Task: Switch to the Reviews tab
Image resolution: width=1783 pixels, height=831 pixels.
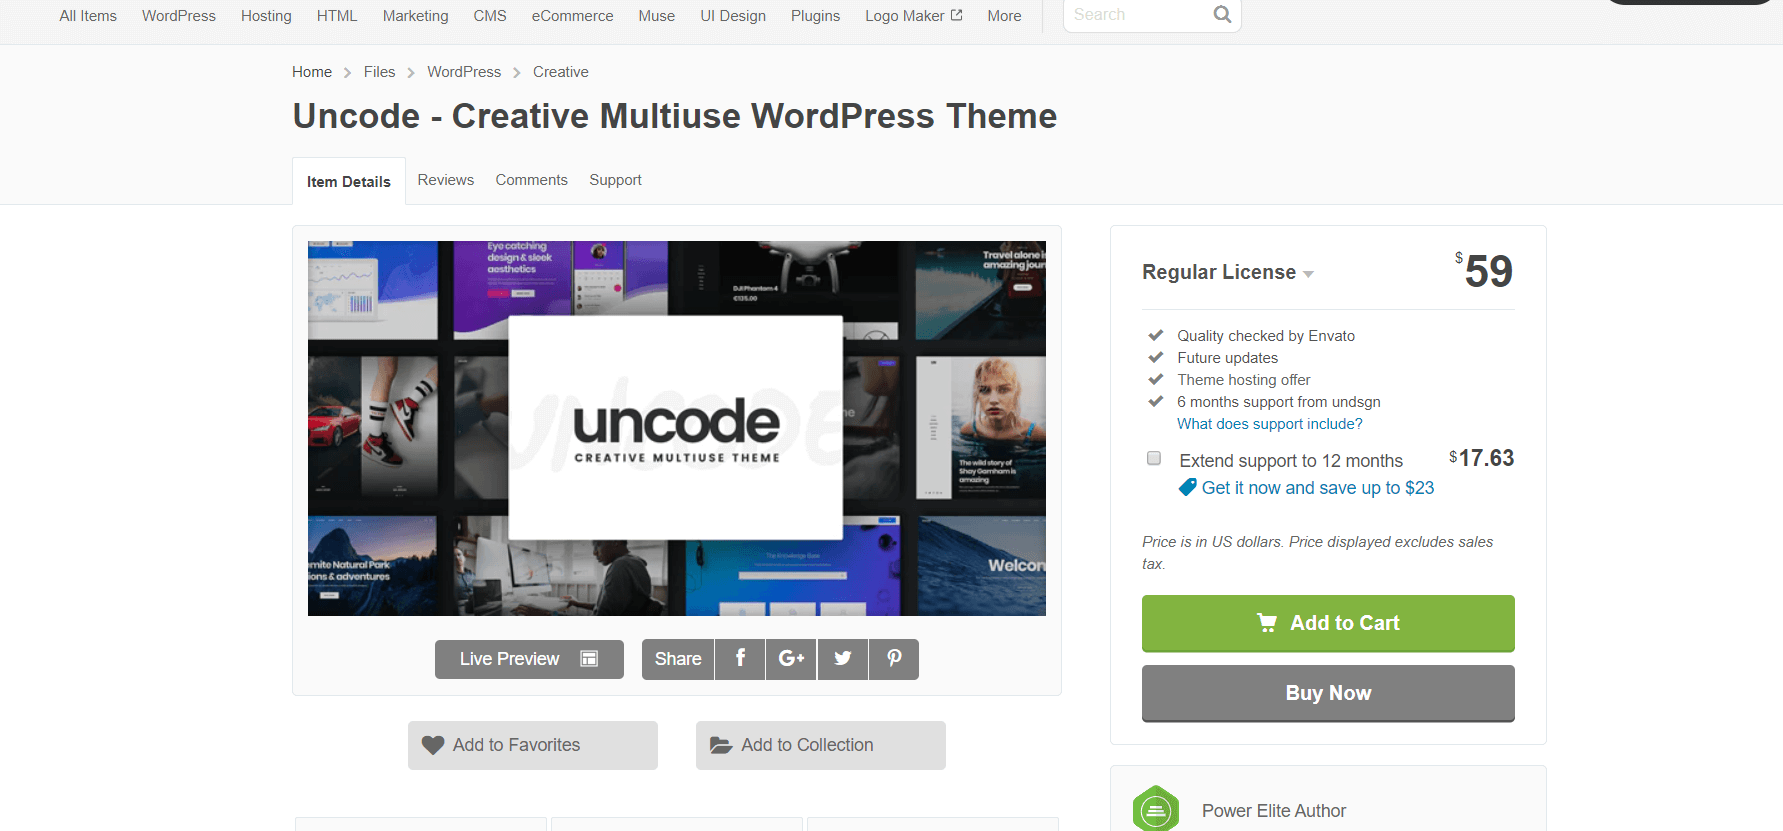Action: [x=445, y=180]
